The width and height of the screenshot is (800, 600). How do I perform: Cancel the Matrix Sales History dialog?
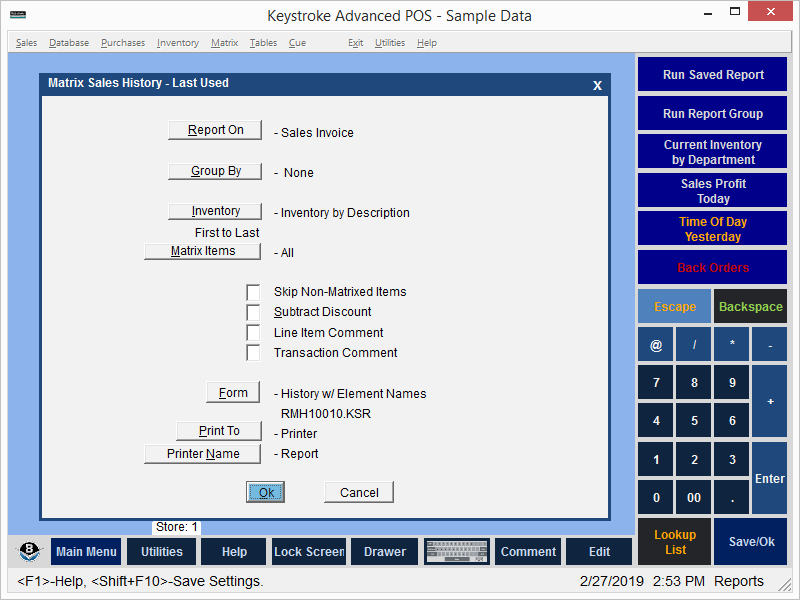(x=359, y=492)
